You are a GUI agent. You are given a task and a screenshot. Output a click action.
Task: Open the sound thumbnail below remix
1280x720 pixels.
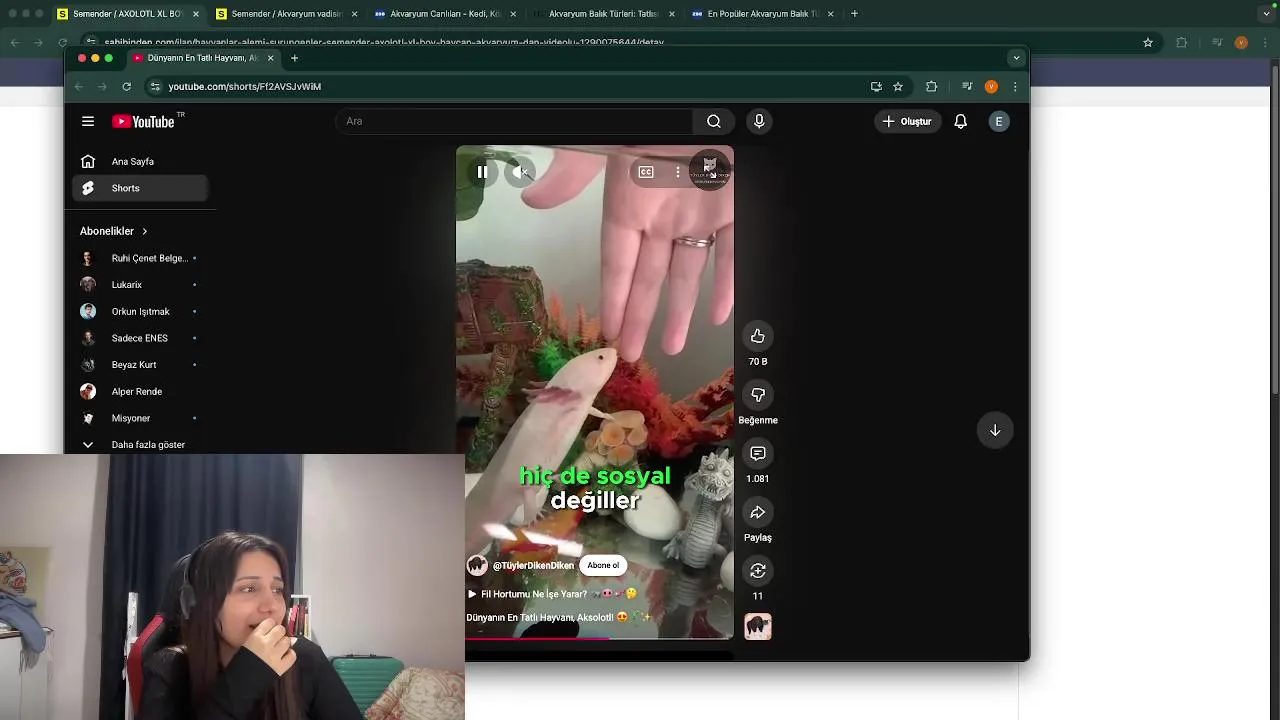point(758,627)
